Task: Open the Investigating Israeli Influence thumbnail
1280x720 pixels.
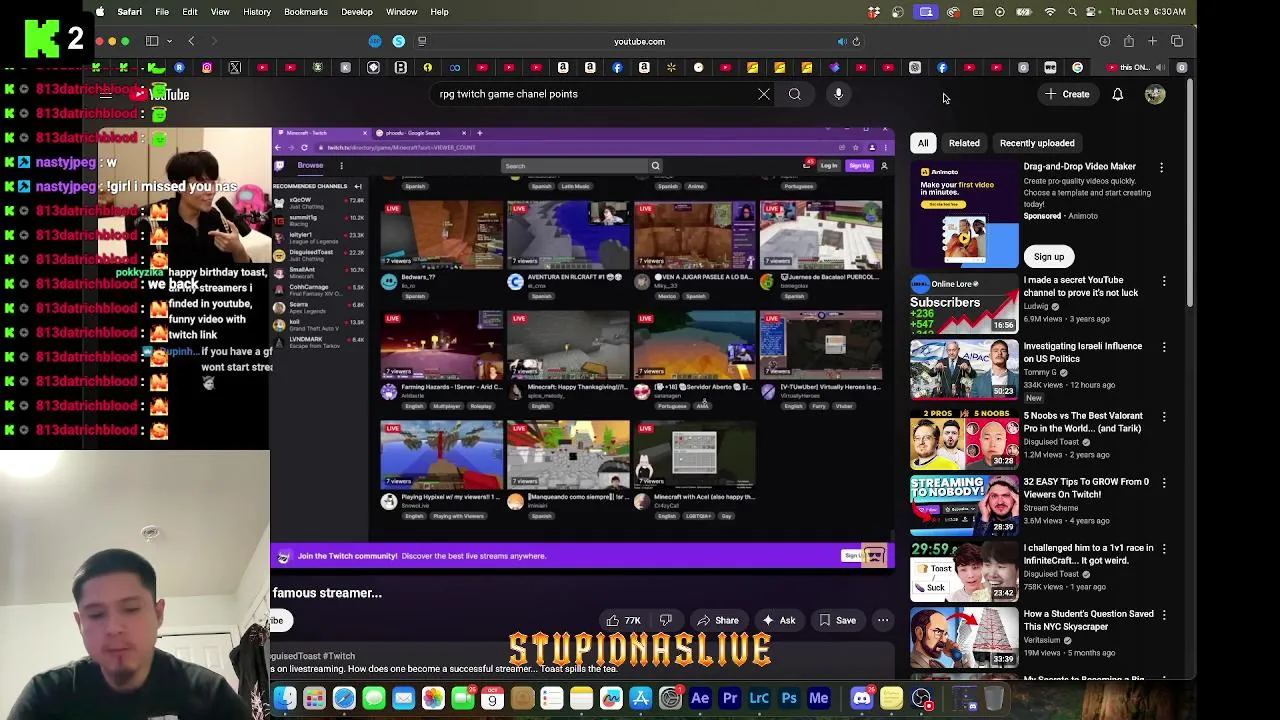Action: pyautogui.click(x=964, y=370)
